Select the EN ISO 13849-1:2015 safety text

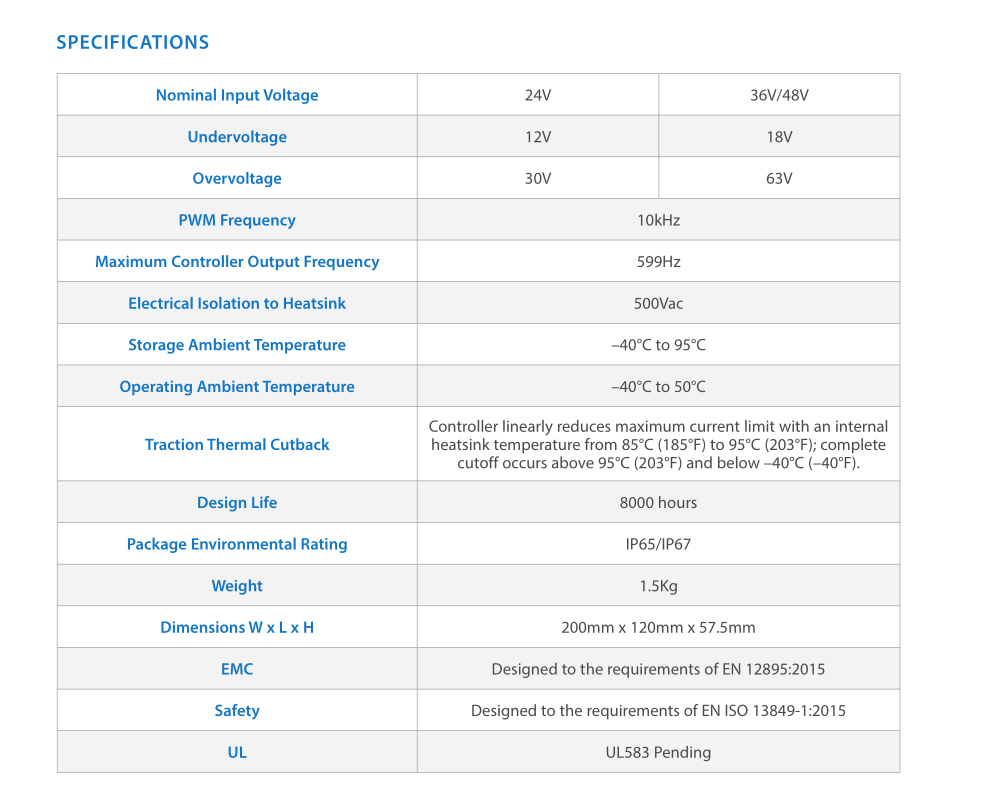(x=658, y=711)
